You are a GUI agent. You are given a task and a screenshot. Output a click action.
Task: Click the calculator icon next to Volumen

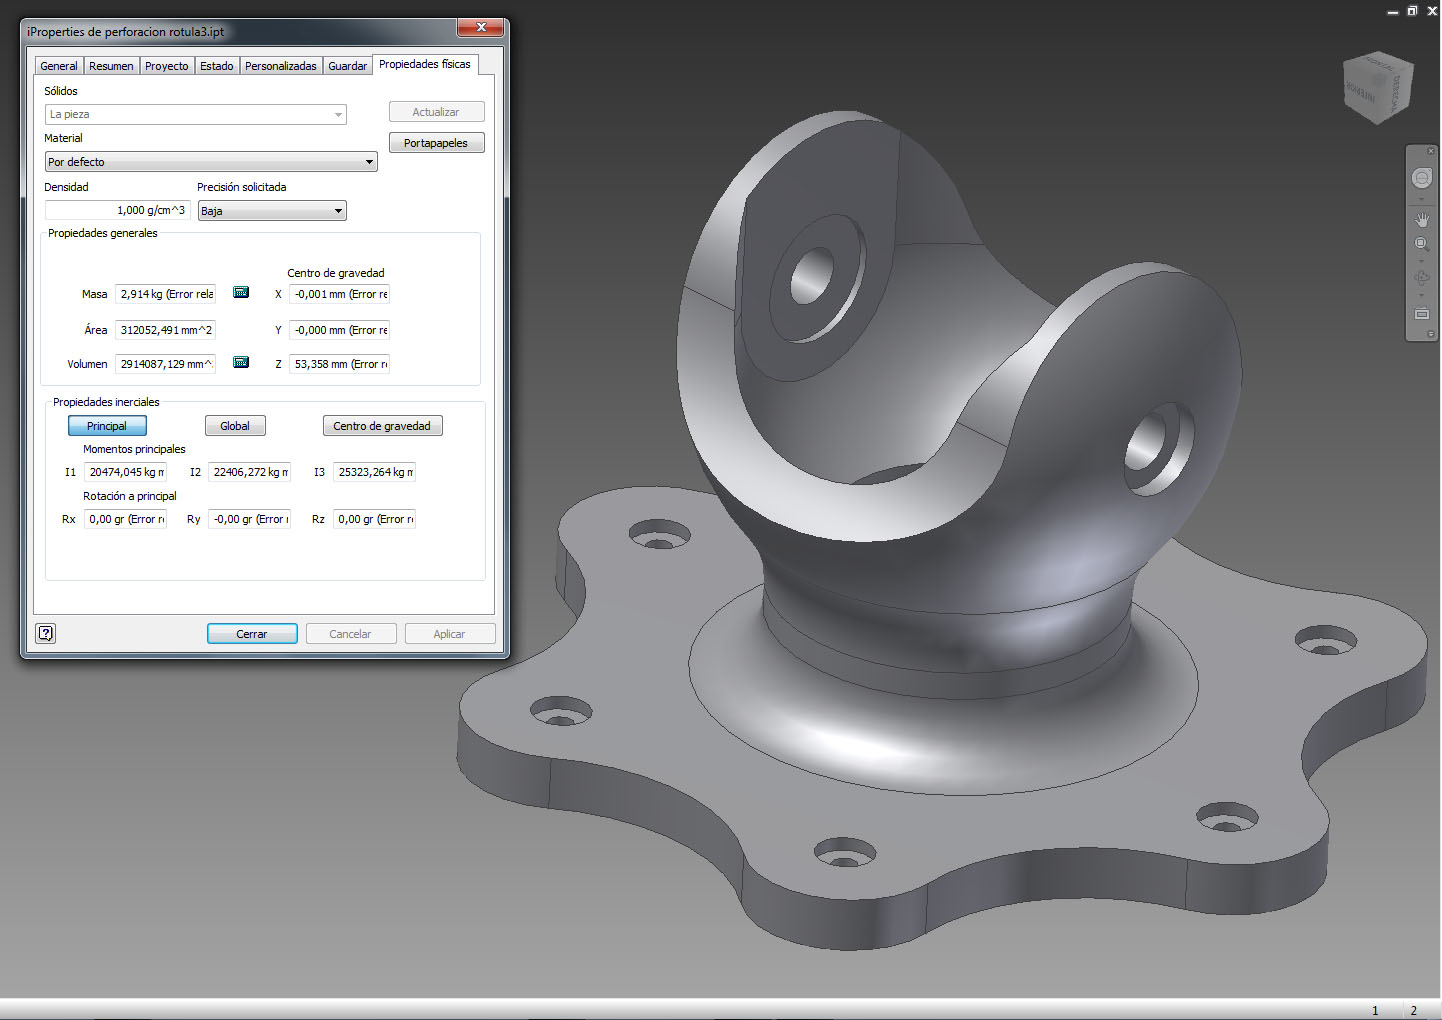(x=241, y=362)
